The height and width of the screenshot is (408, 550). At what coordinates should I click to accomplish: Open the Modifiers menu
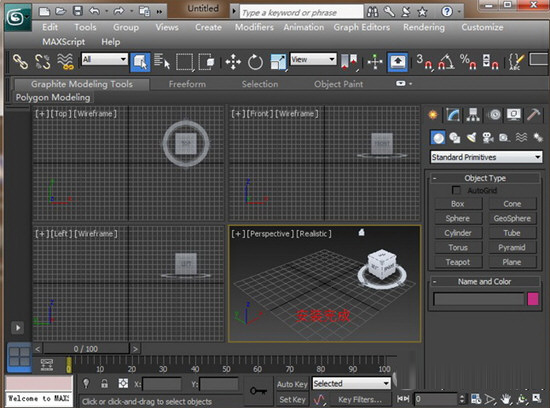pos(254,27)
